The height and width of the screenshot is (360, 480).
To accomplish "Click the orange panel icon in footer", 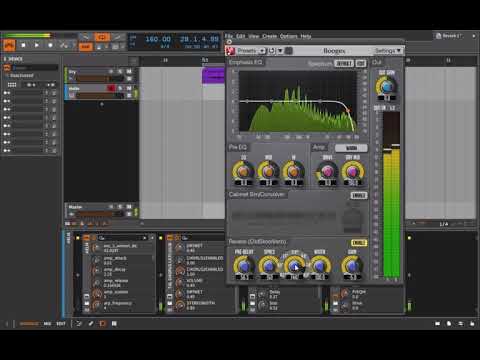I will tap(102, 323).
